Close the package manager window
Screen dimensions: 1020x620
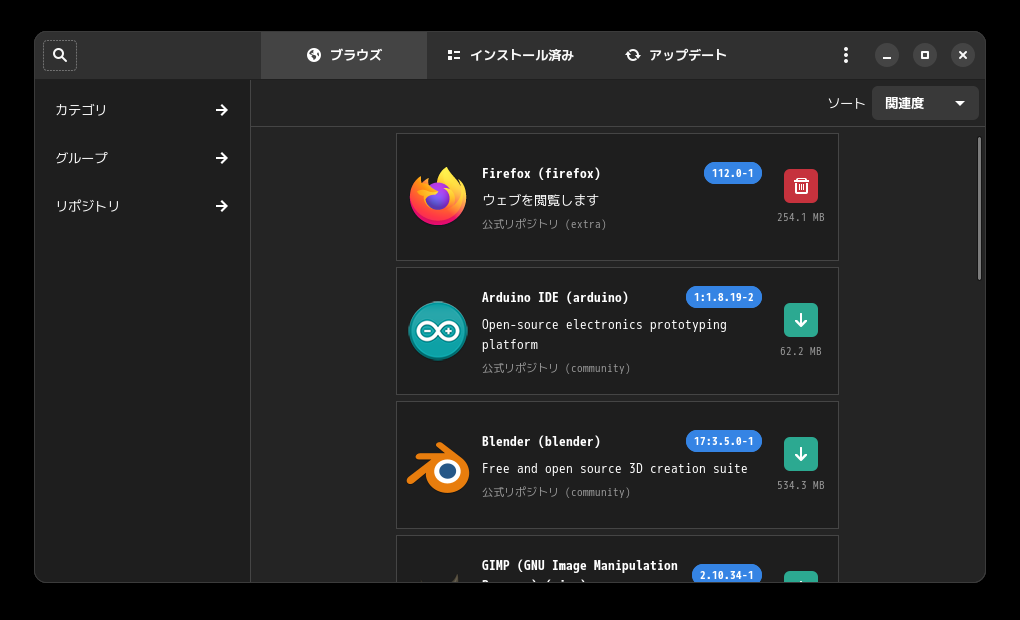pyautogui.click(x=963, y=55)
